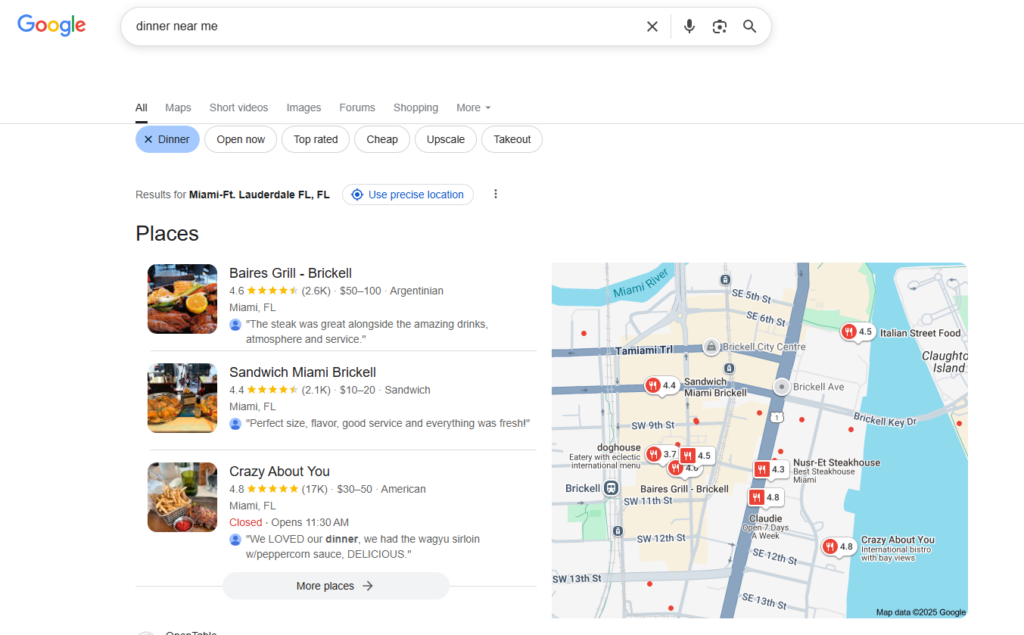Expand the More search categories dropdown
The height and width of the screenshot is (635, 1024).
(473, 108)
